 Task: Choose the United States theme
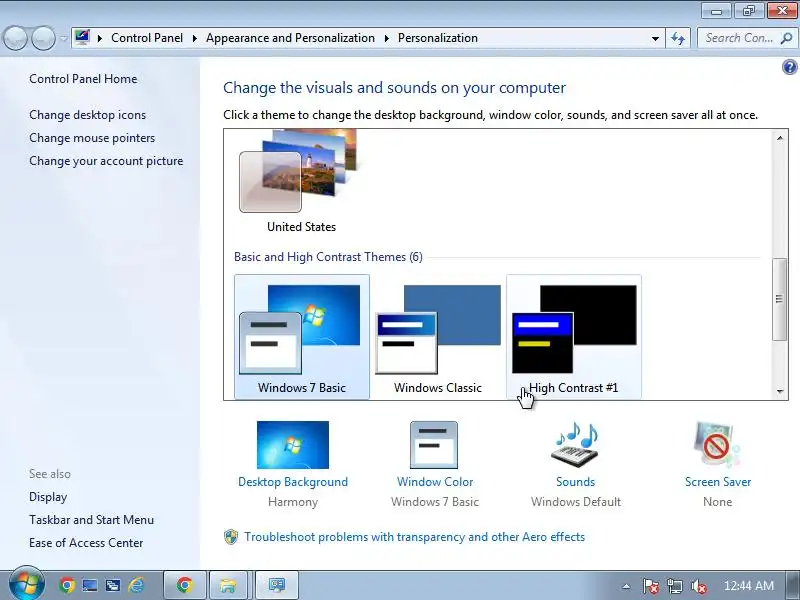(302, 182)
